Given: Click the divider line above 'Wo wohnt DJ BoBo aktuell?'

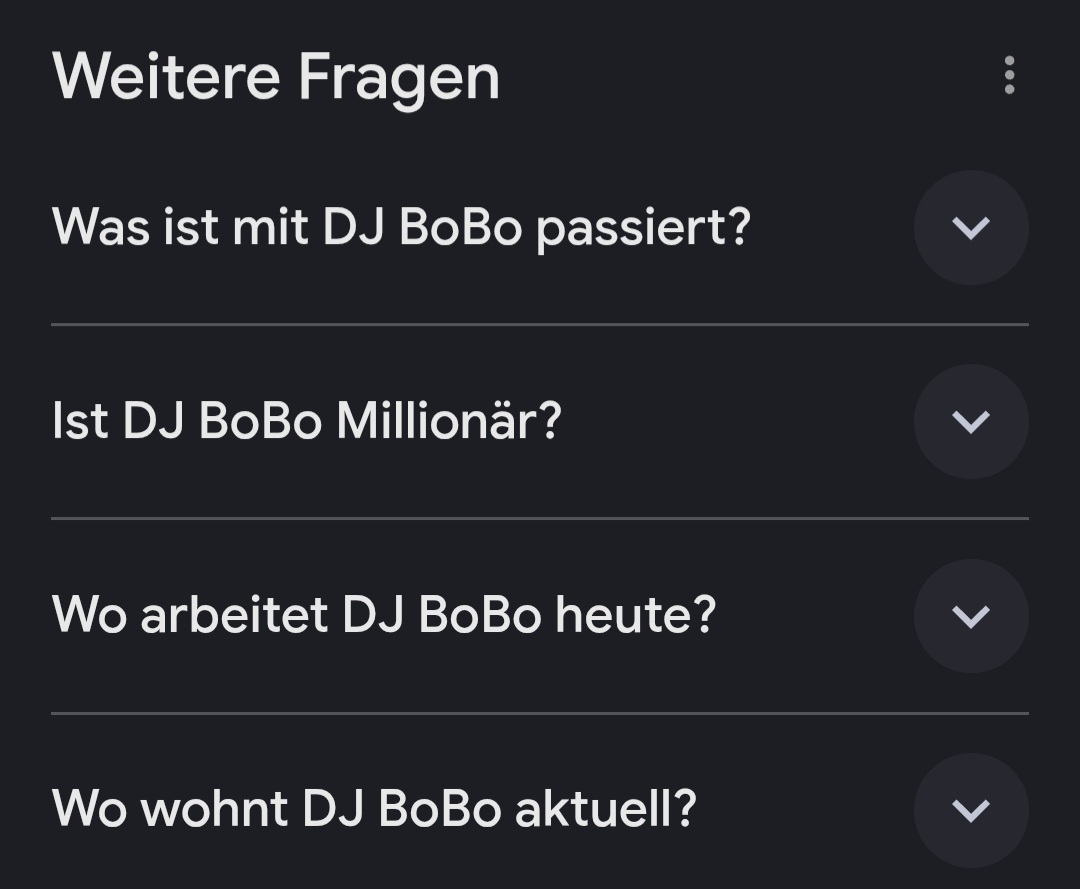Looking at the screenshot, I should (540, 713).
